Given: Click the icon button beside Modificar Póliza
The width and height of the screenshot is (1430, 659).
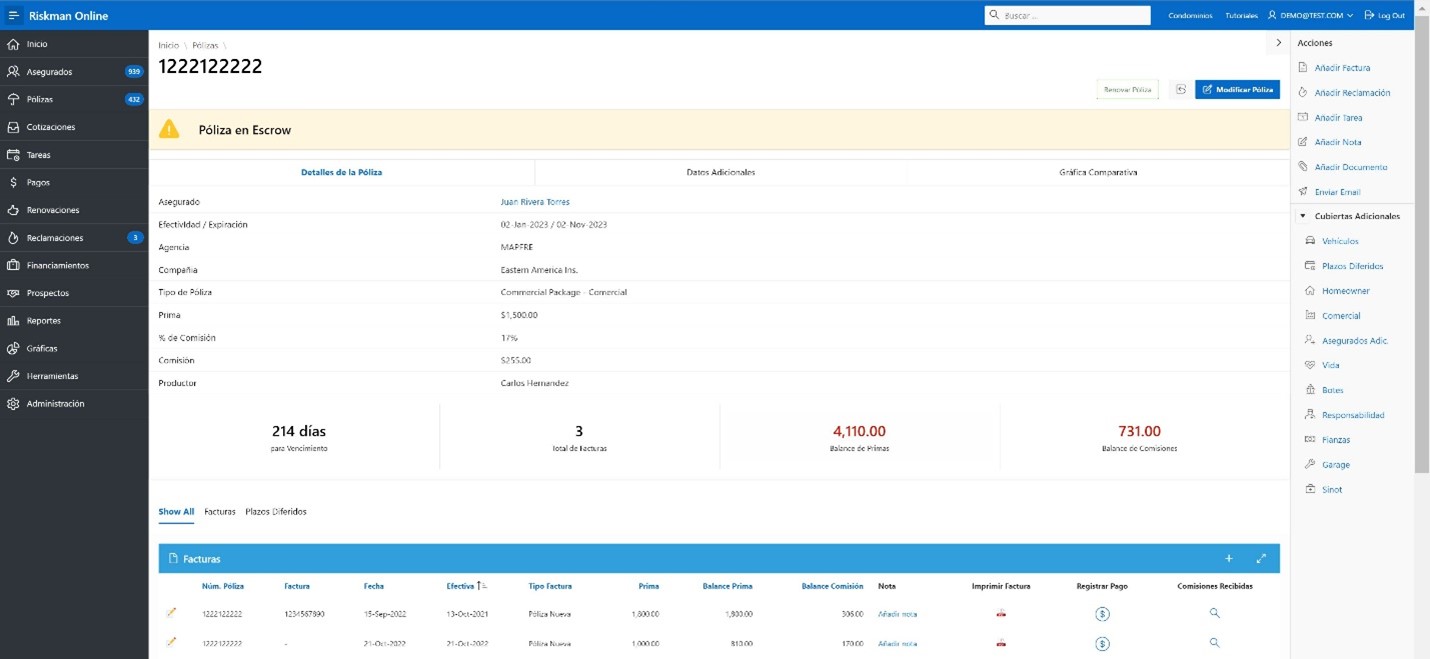Looking at the screenshot, I should point(1180,89).
